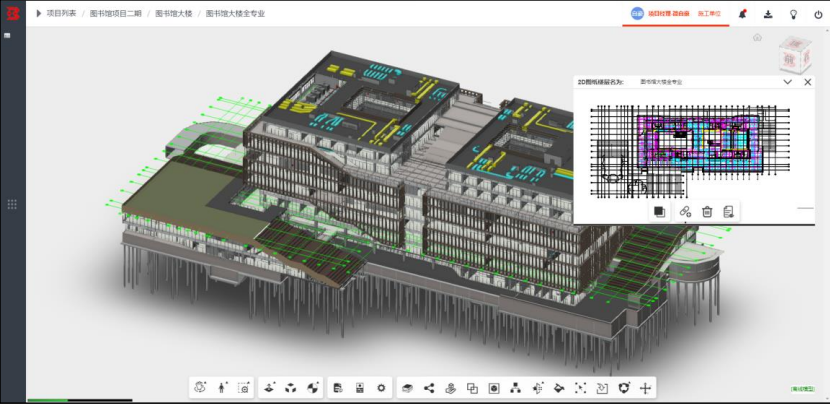Click the exploded cube model tool
This screenshot has width=830, height=404.
[291, 388]
